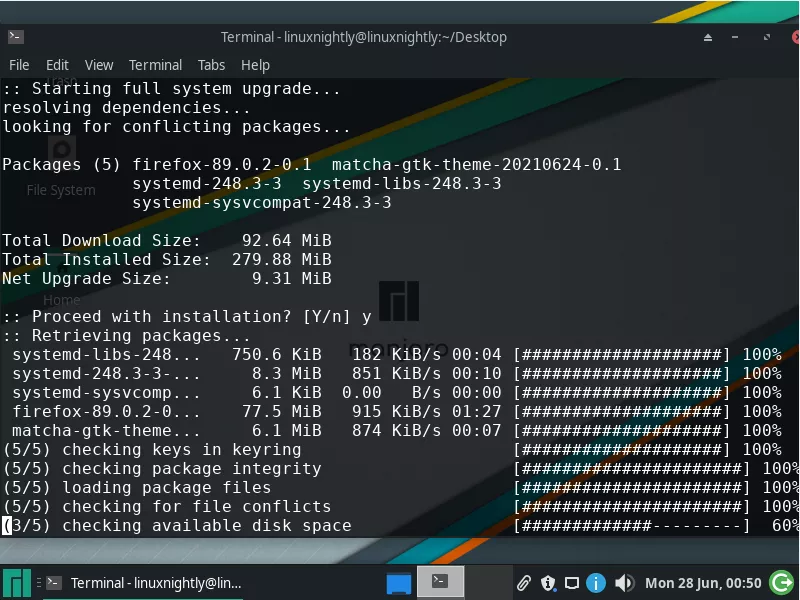Click the 'systemd-sysvcompat-248.3-3' package name
The height and width of the screenshot is (600, 800).
pos(262,203)
